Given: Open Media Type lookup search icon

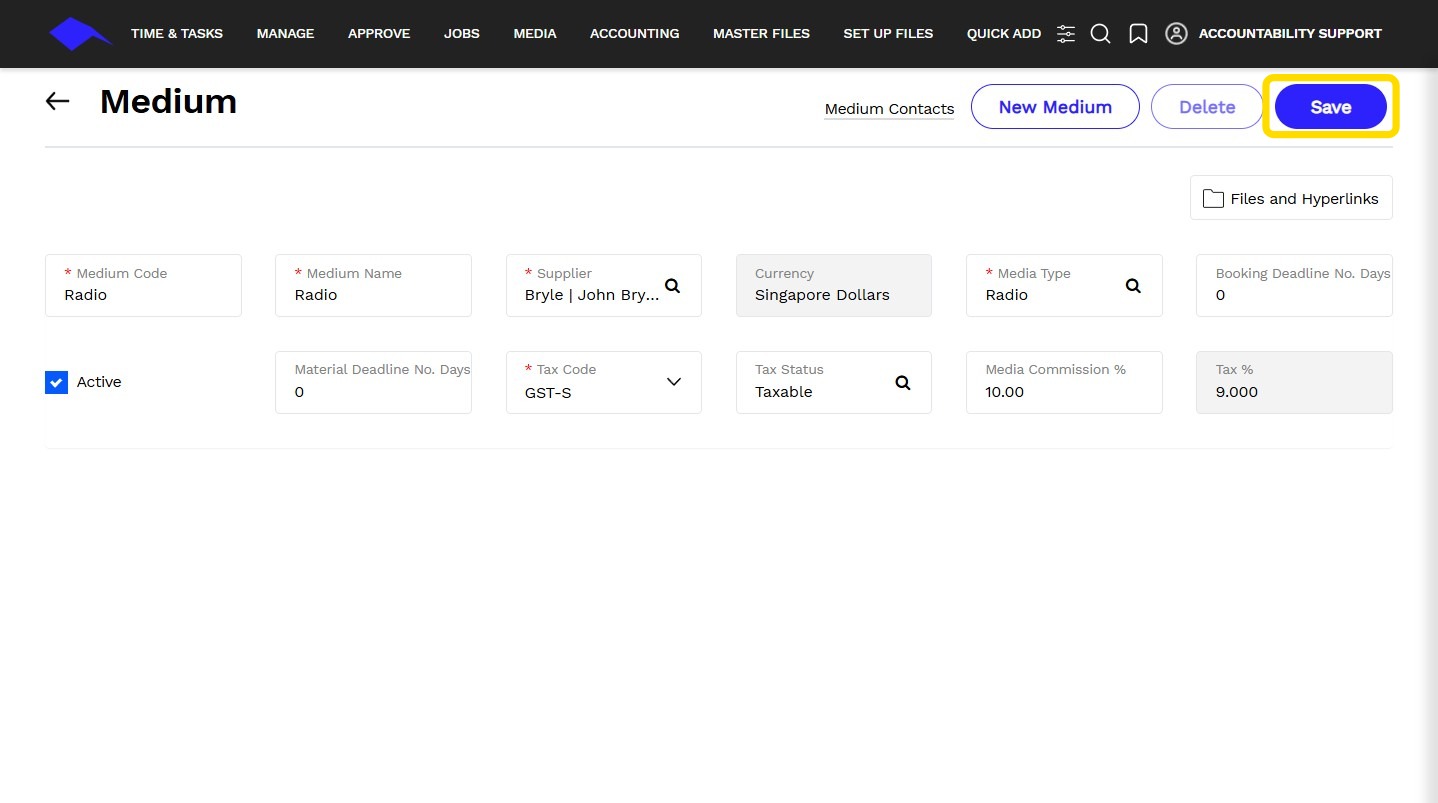Looking at the screenshot, I should tap(1133, 285).
